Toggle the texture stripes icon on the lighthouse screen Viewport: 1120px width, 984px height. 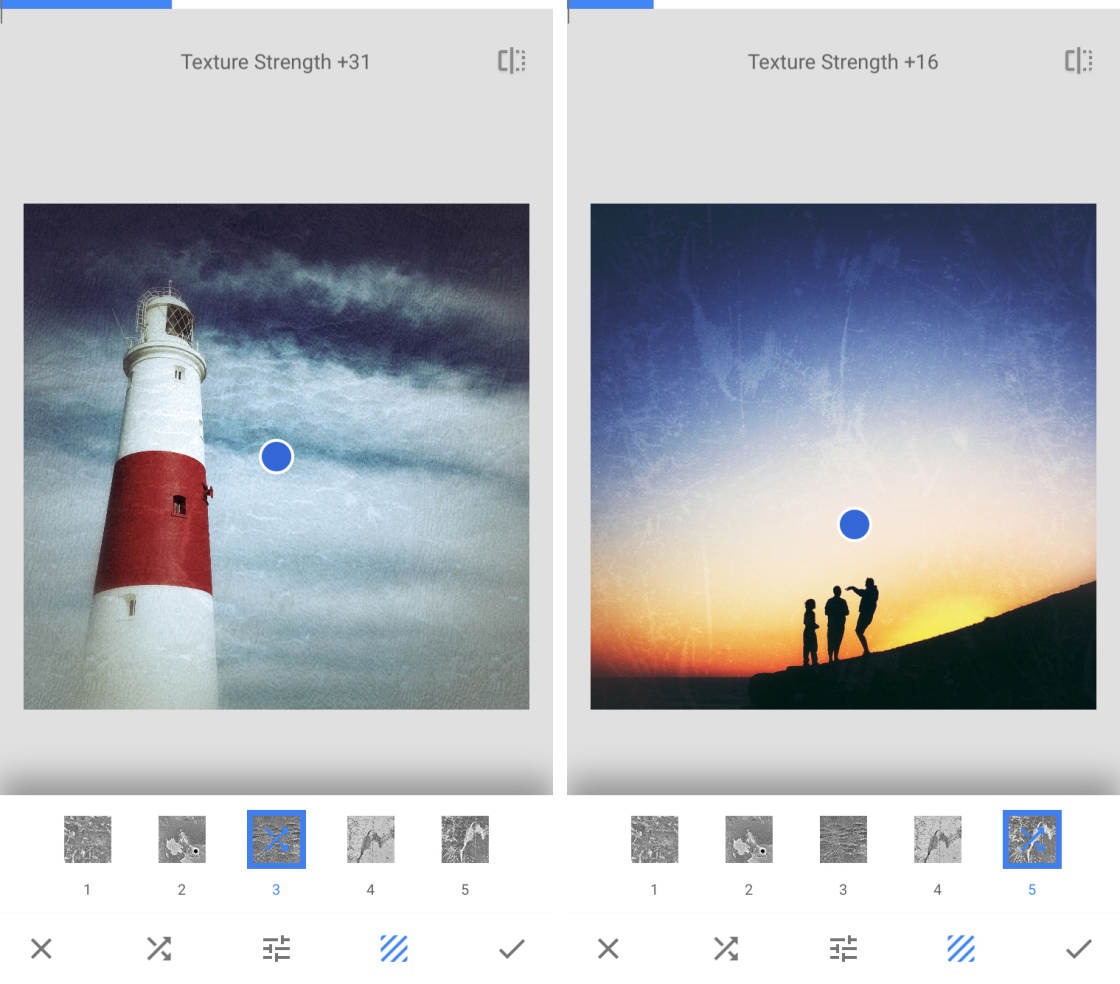coord(394,948)
